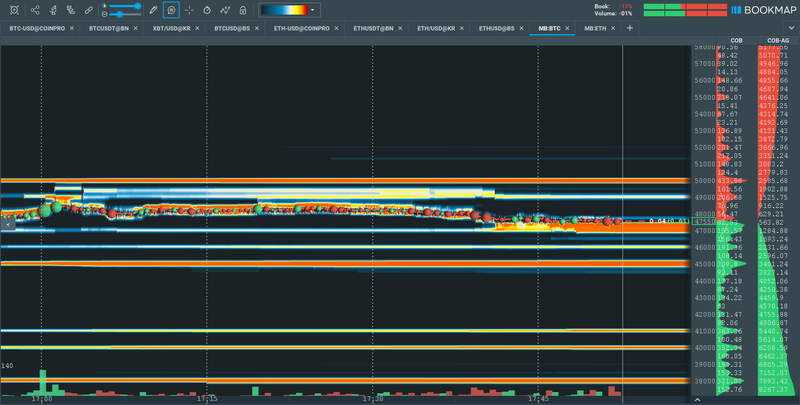Close the XBT/USD@KR tab
The width and height of the screenshot is (800, 405).
click(197, 29)
